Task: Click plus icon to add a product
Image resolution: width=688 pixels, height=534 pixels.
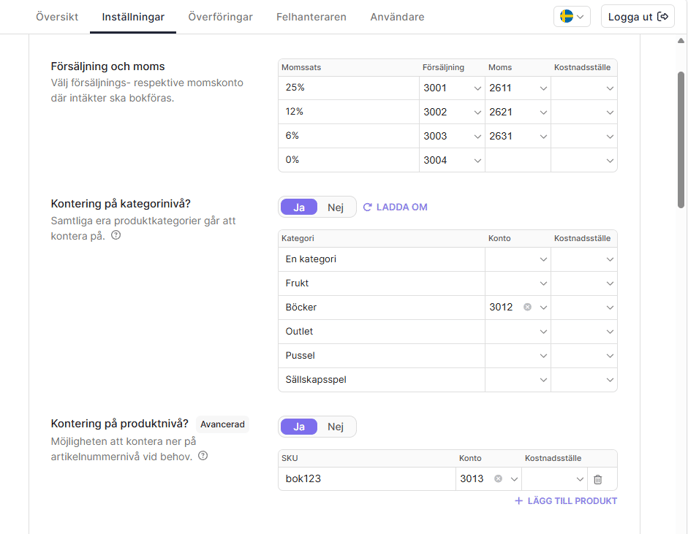Action: (519, 501)
